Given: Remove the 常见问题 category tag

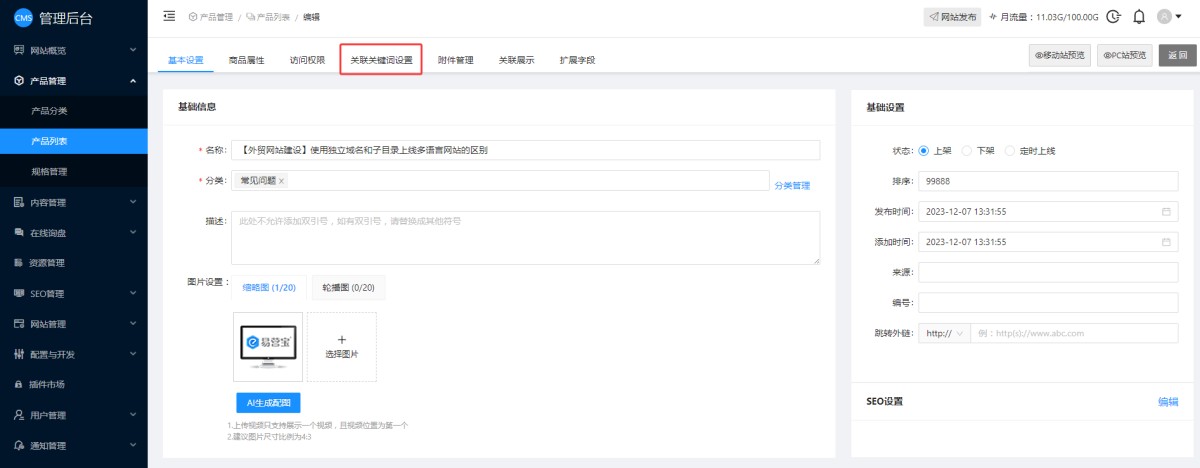Looking at the screenshot, I should coord(281,181).
